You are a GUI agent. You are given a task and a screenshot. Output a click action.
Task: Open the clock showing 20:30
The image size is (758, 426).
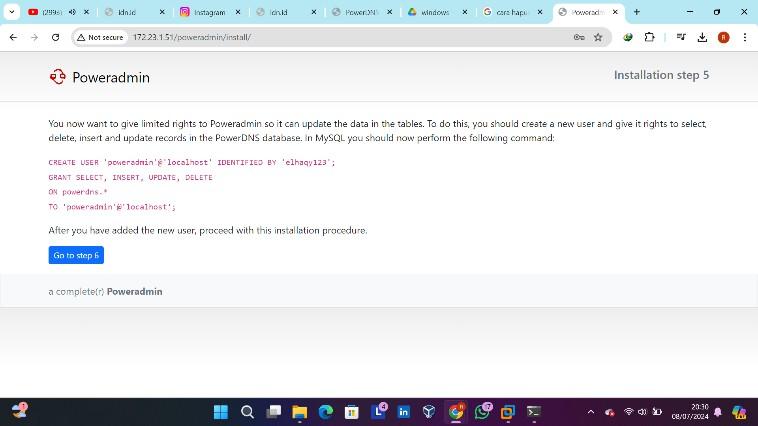pyautogui.click(x=690, y=411)
